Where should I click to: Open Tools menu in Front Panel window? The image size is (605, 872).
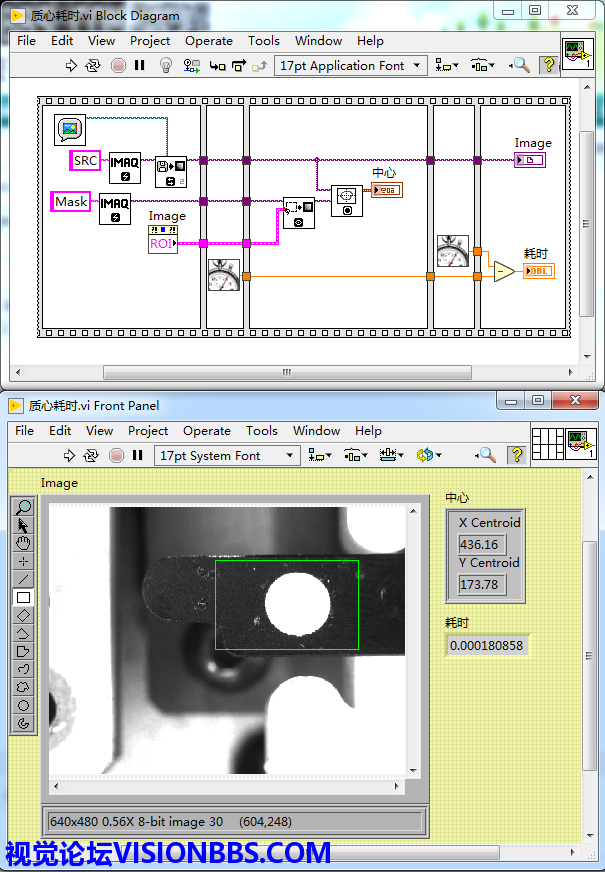coord(262,431)
